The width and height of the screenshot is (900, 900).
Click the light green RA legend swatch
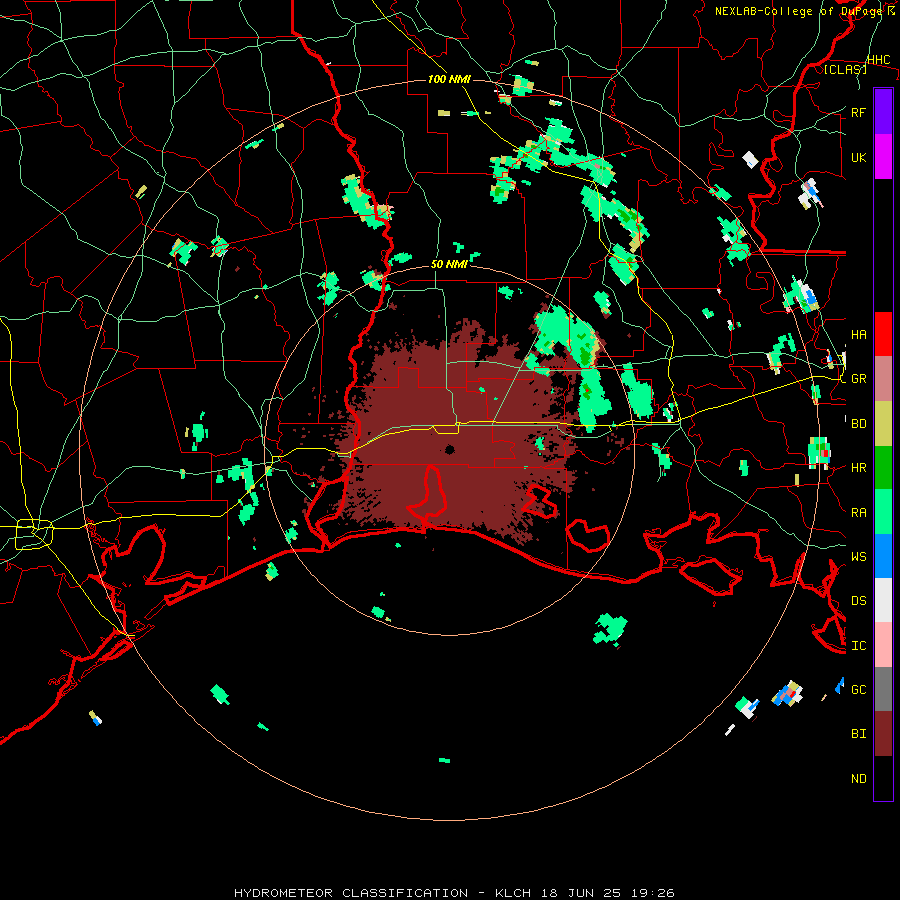click(x=883, y=512)
